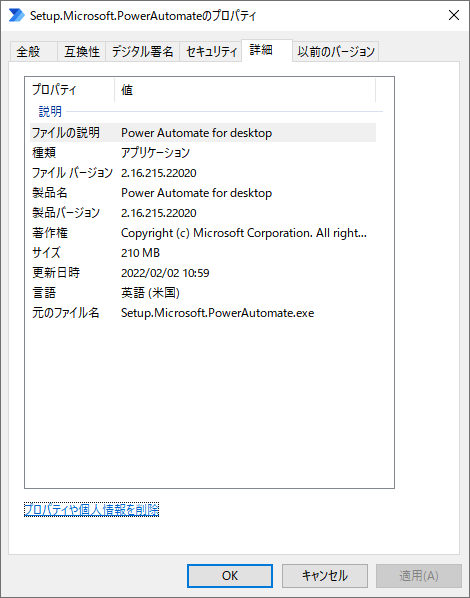
Task: Click the プロパティや個人情報を削除 link
Action: pos(91,510)
